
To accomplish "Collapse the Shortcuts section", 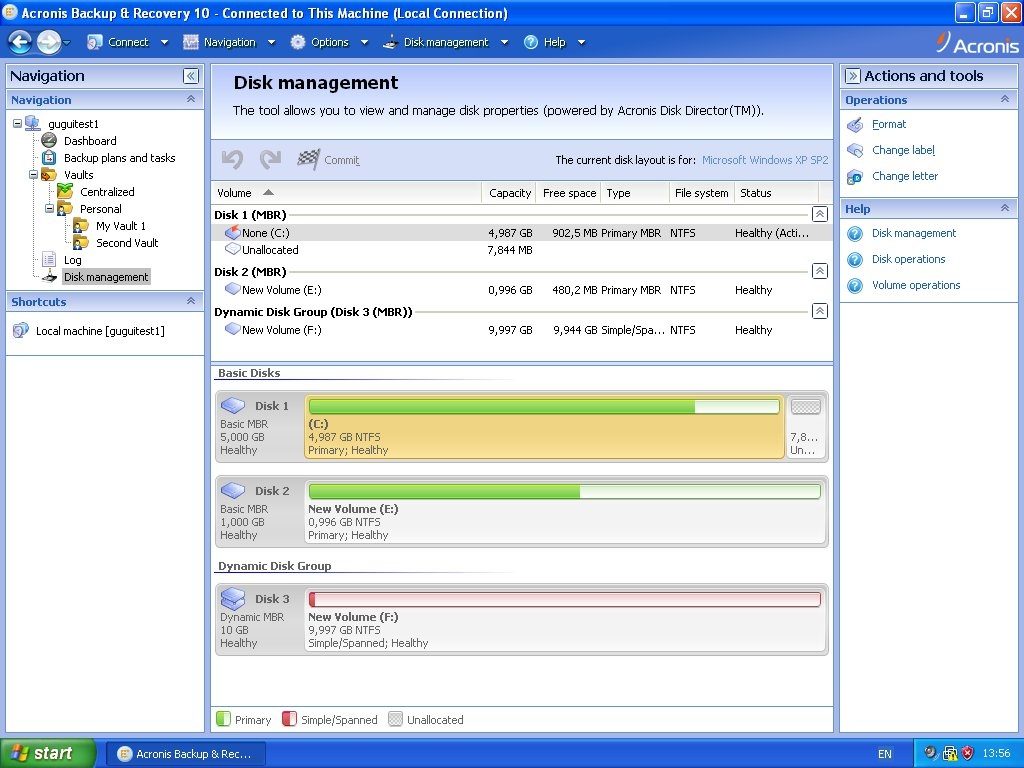I will coord(191,301).
